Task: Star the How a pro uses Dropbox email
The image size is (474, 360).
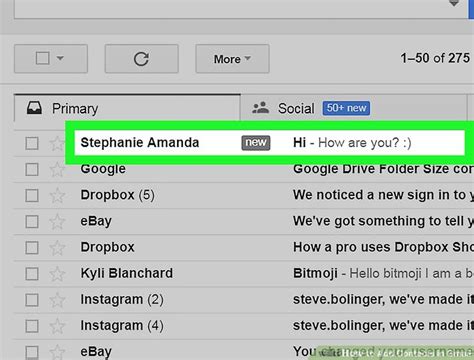Action: point(57,247)
